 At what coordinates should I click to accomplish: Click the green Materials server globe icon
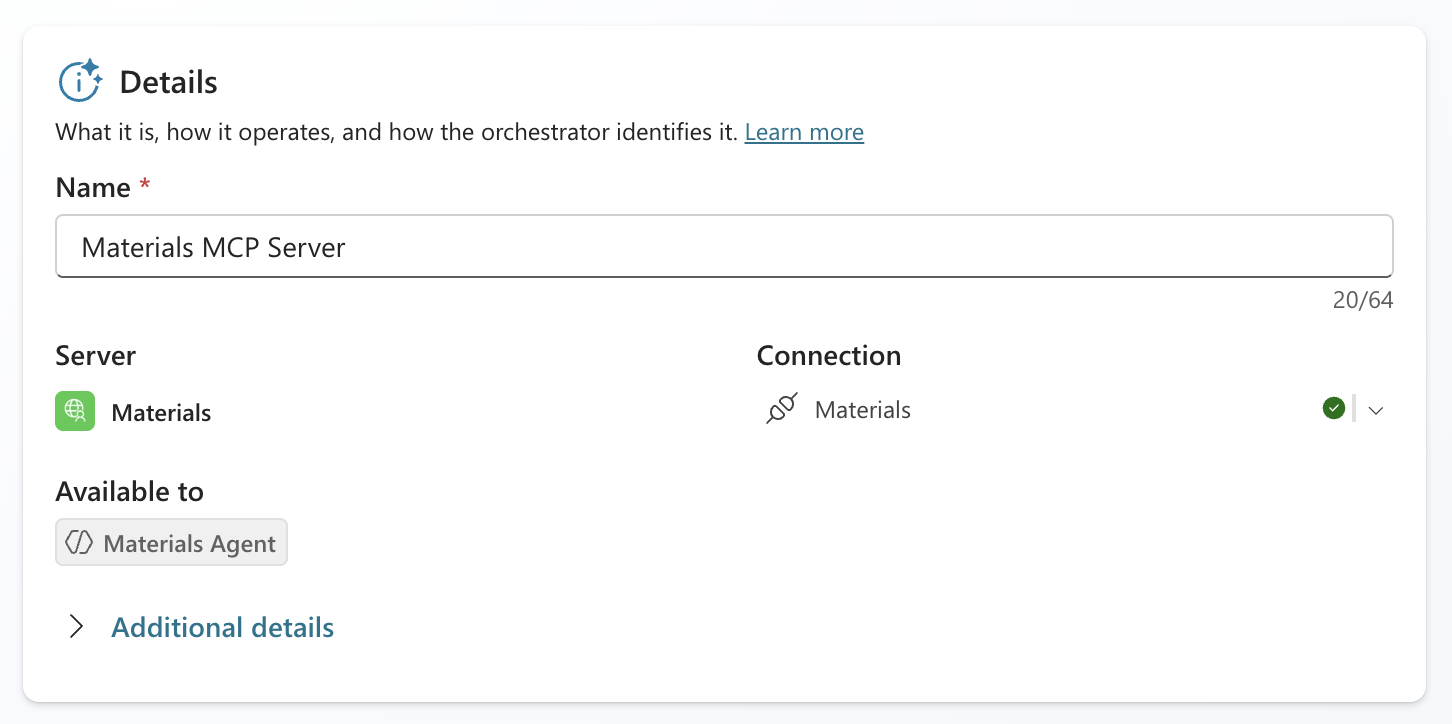75,411
